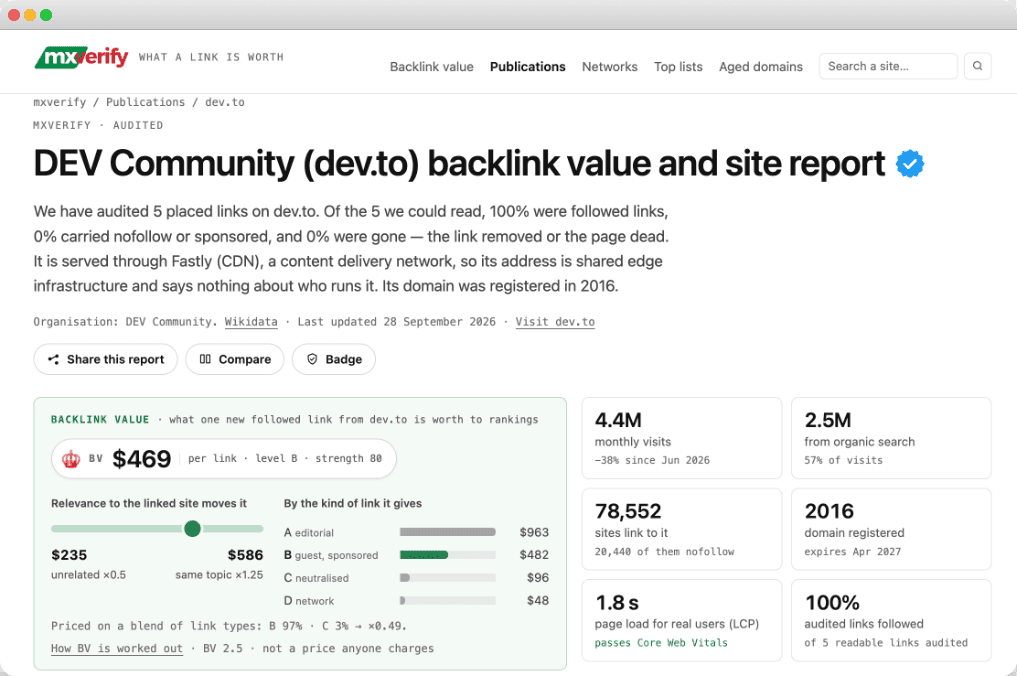Click the 4.4M monthly visits card
1017x676 pixels.
[x=682, y=438]
